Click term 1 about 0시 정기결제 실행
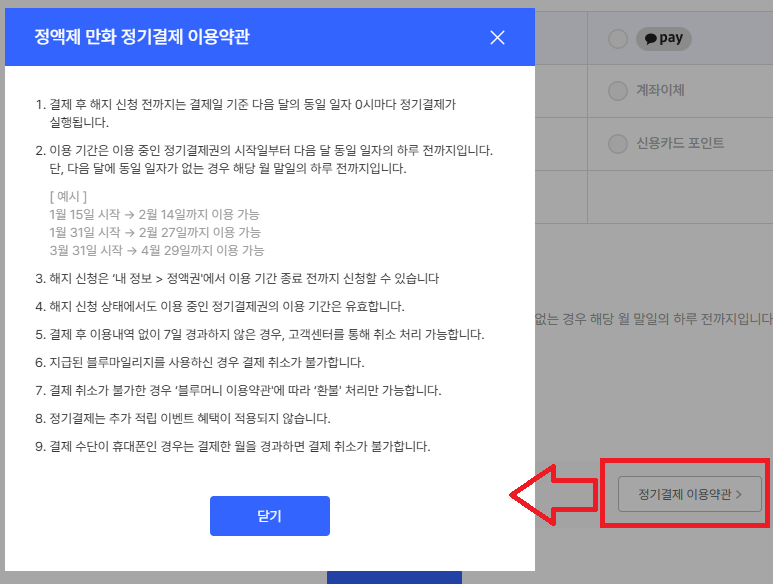Viewport: 773px width, 584px height. tap(250, 113)
